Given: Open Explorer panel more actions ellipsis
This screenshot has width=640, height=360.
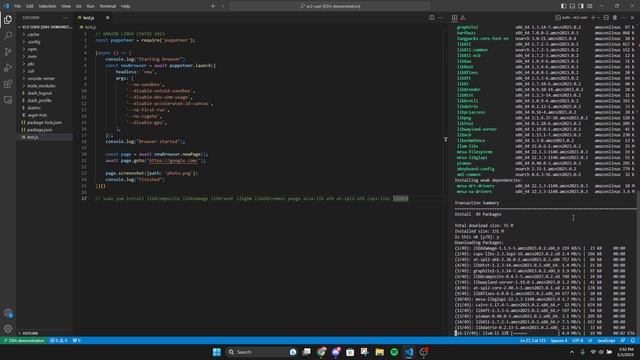Looking at the screenshot, I should pos(65,18).
